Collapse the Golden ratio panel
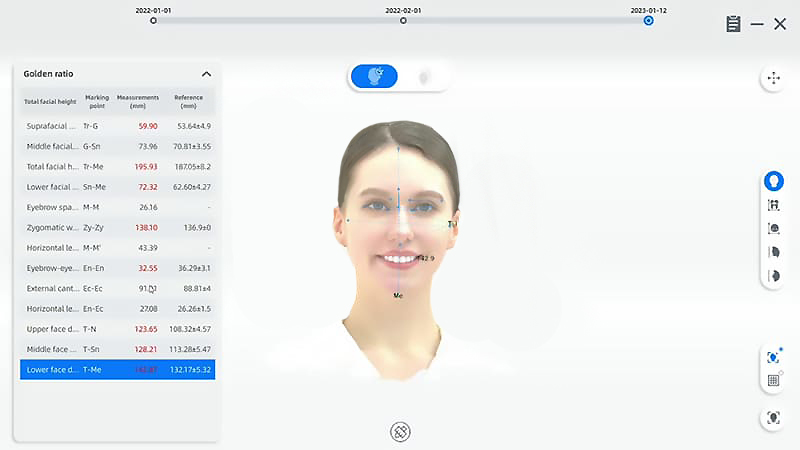This screenshot has width=800, height=450. 206,74
